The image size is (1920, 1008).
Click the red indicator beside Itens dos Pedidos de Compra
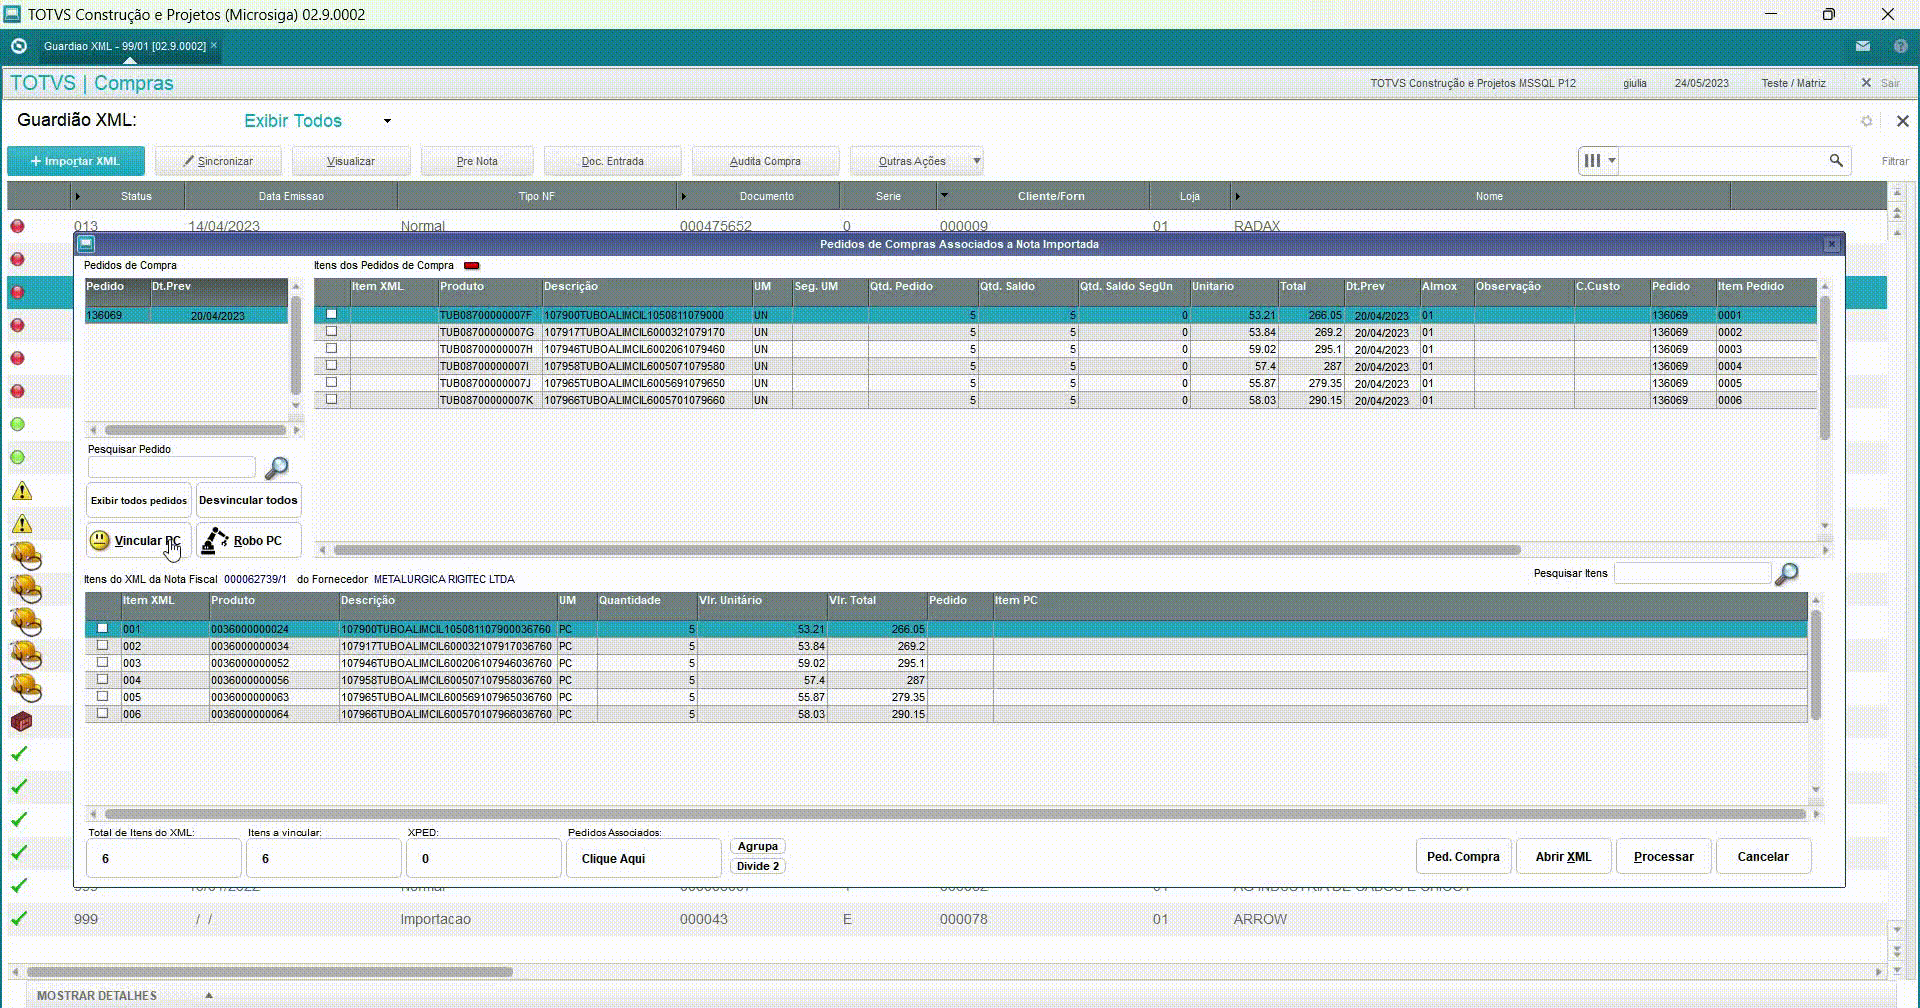[471, 266]
